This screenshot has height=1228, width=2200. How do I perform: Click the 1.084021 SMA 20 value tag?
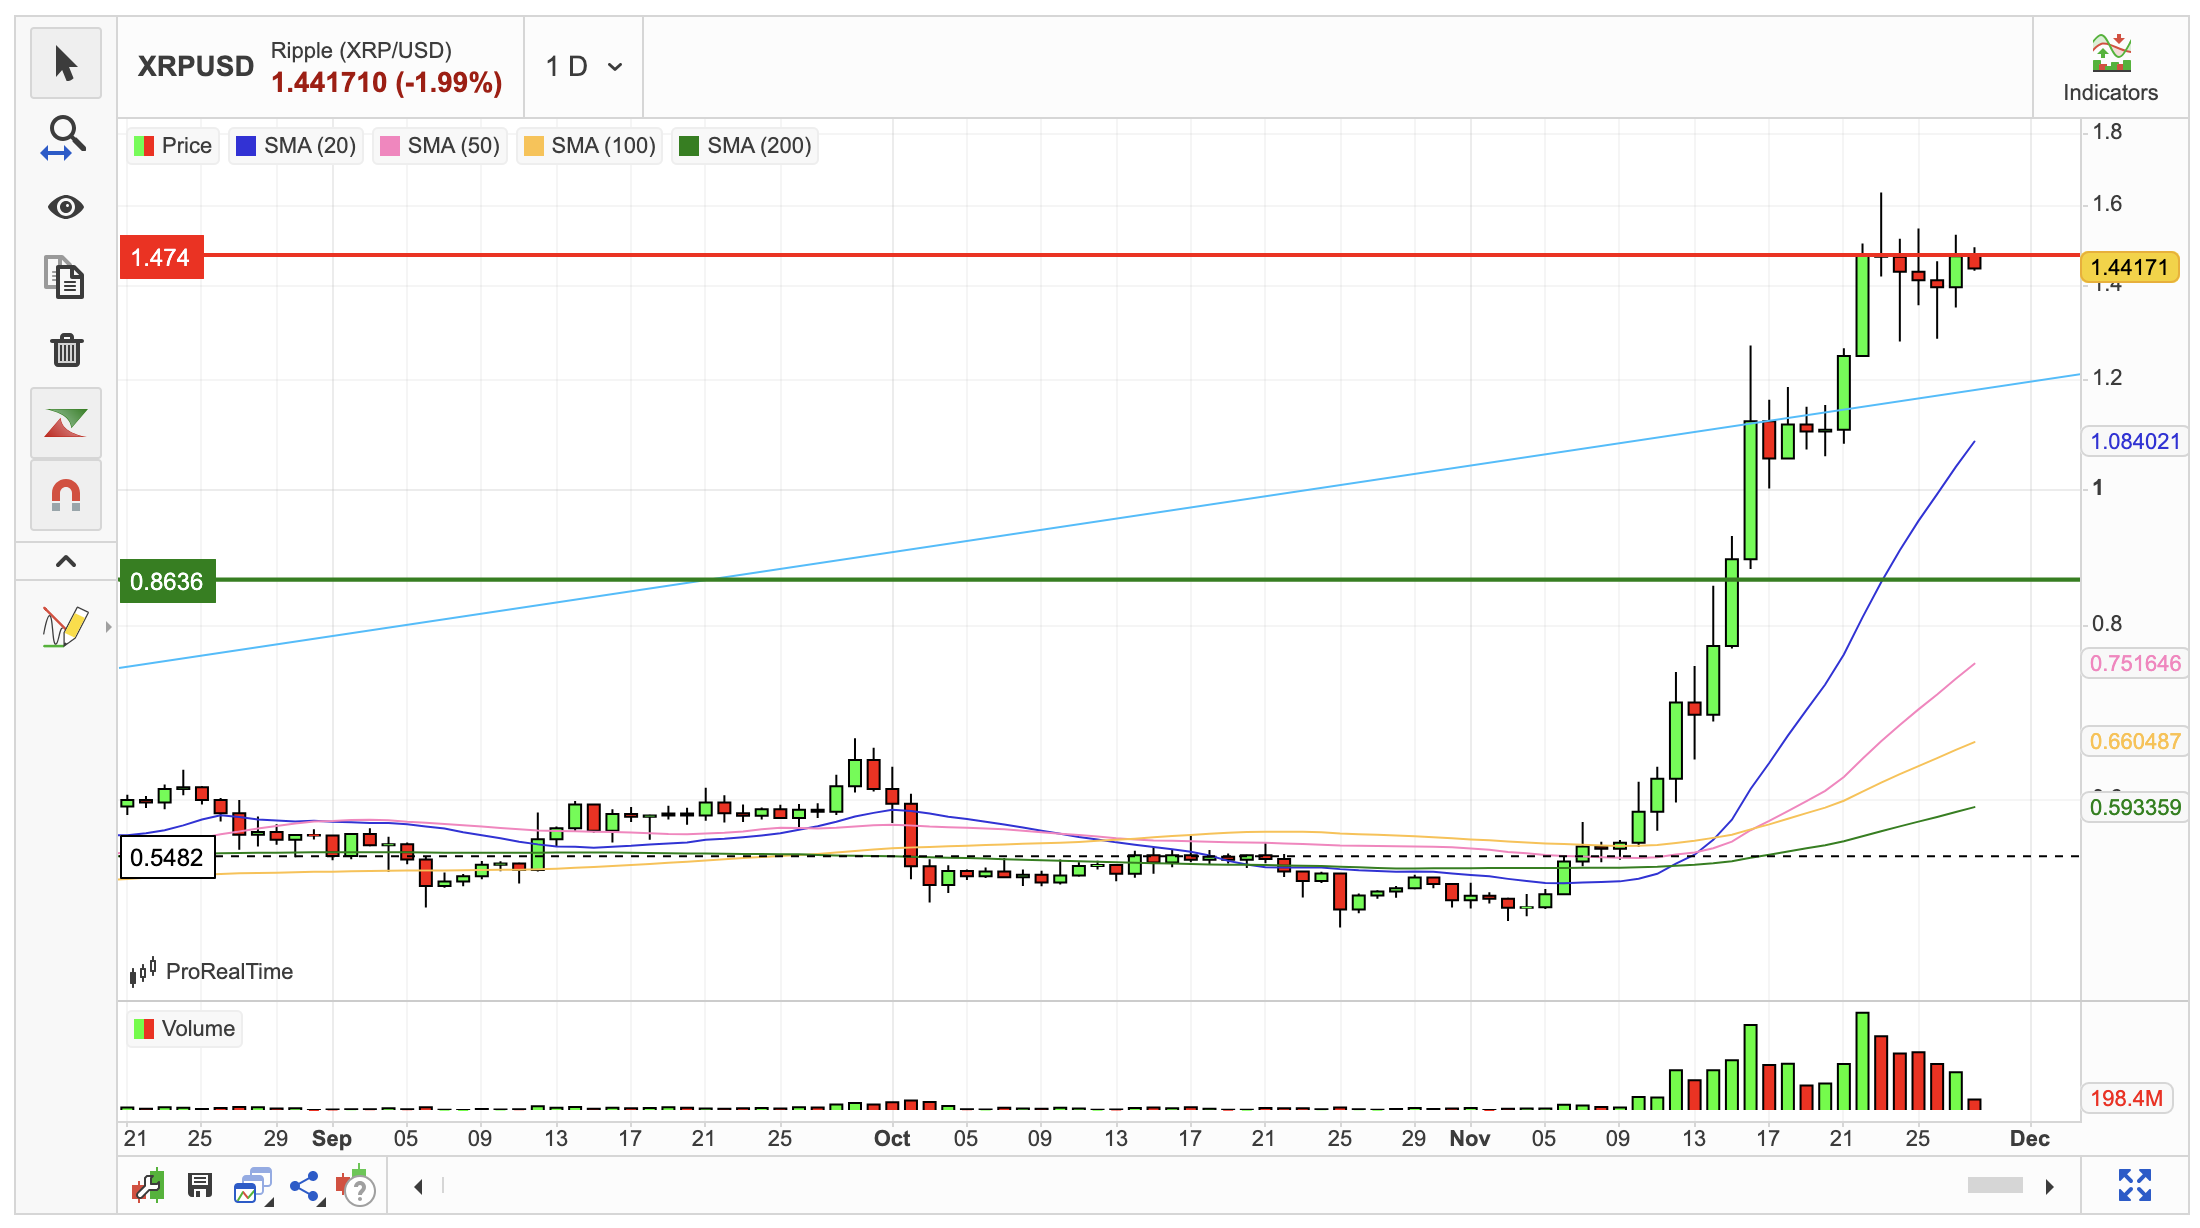tap(2135, 441)
